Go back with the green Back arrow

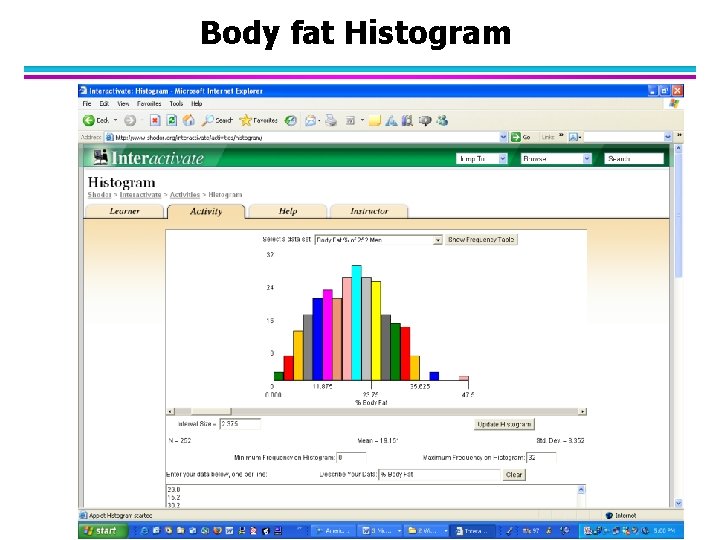pyautogui.click(x=89, y=120)
